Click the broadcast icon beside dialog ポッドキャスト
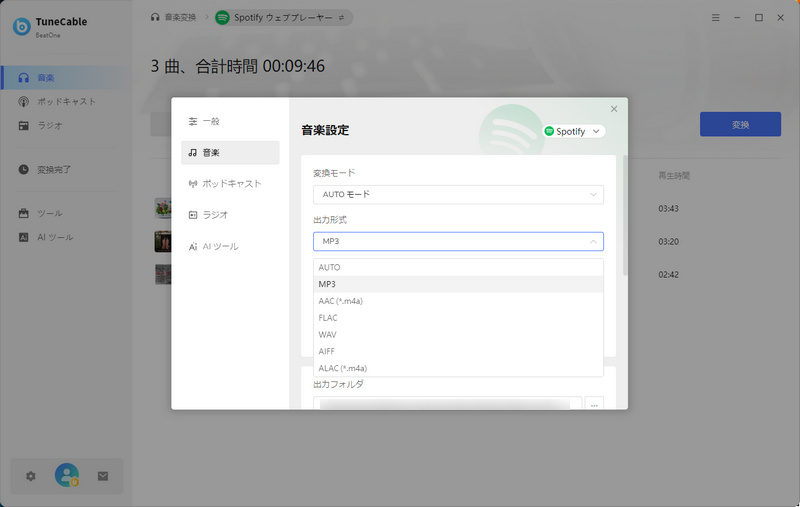The height and width of the screenshot is (507, 800). (192, 184)
